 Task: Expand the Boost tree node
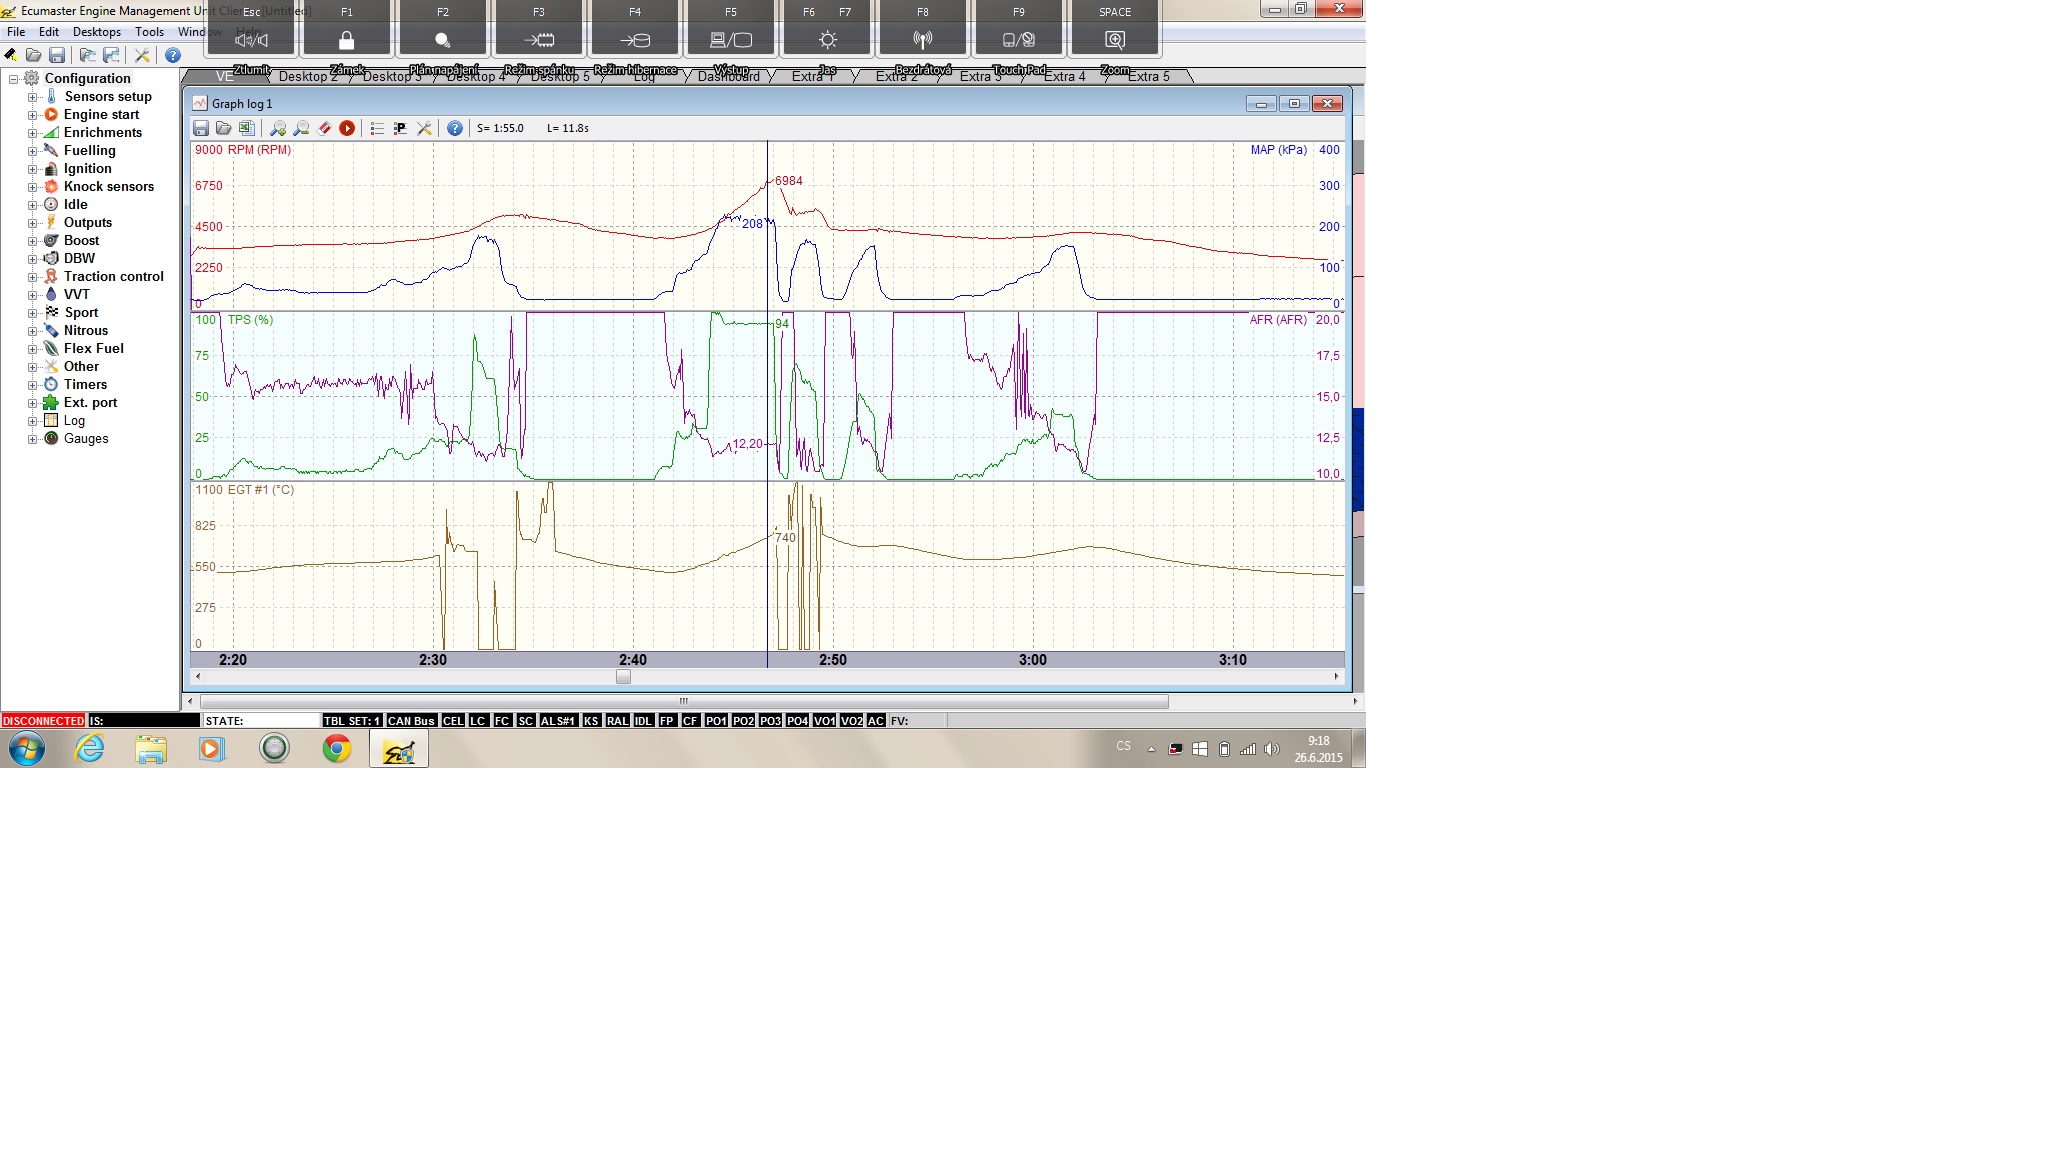[x=32, y=241]
